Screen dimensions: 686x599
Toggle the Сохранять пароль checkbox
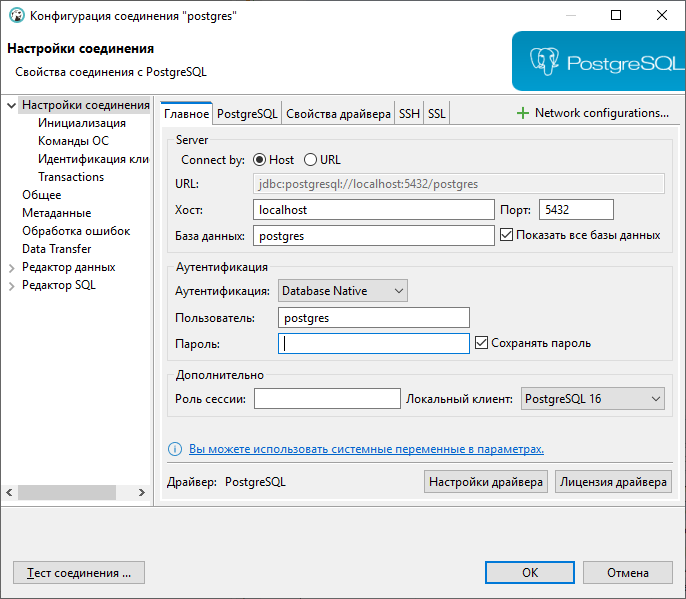coord(481,343)
